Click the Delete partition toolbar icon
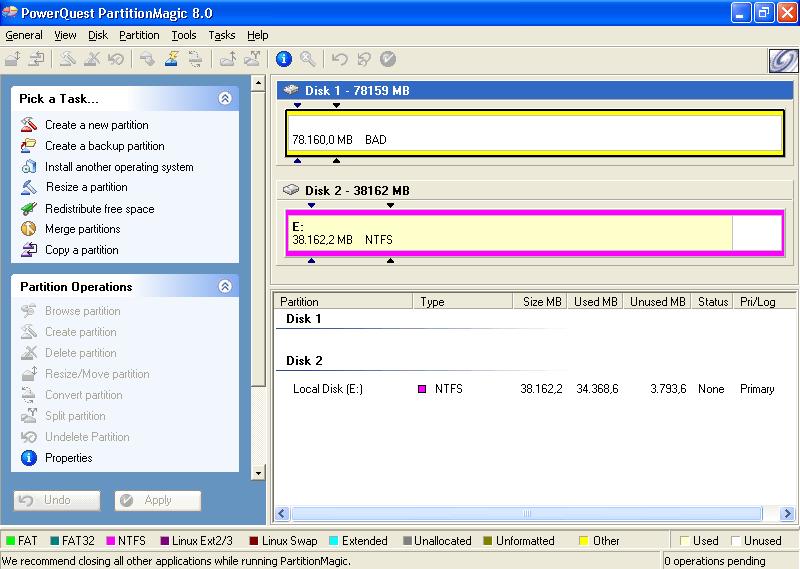This screenshot has width=800, height=569. point(92,59)
